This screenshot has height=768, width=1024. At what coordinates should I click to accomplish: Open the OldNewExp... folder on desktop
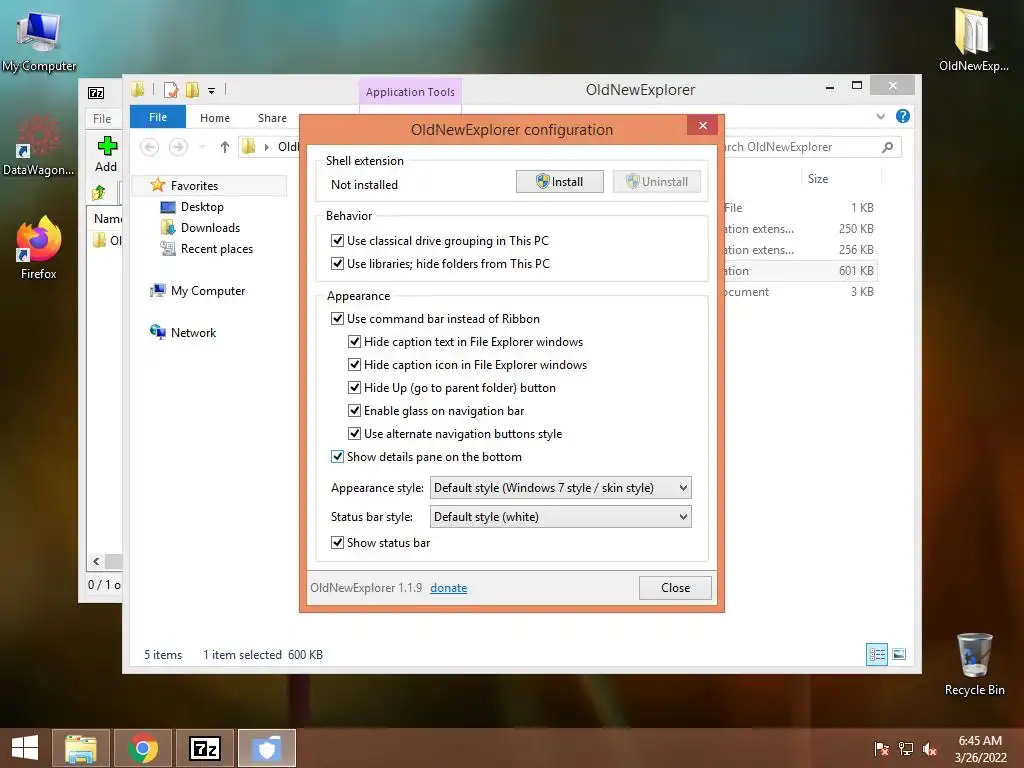[x=973, y=39]
